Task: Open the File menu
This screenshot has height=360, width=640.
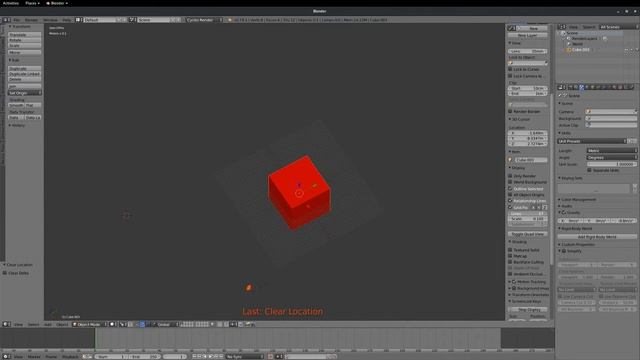Action: tap(17, 20)
